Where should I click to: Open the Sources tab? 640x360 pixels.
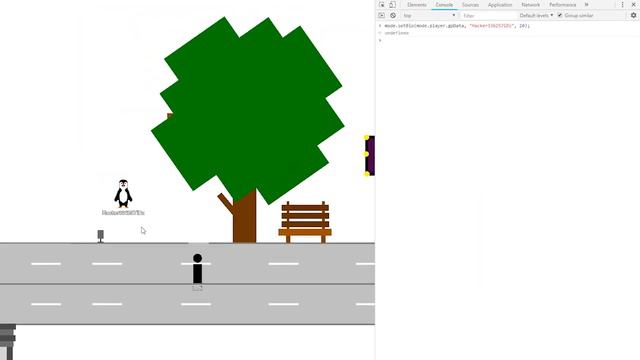tap(470, 5)
